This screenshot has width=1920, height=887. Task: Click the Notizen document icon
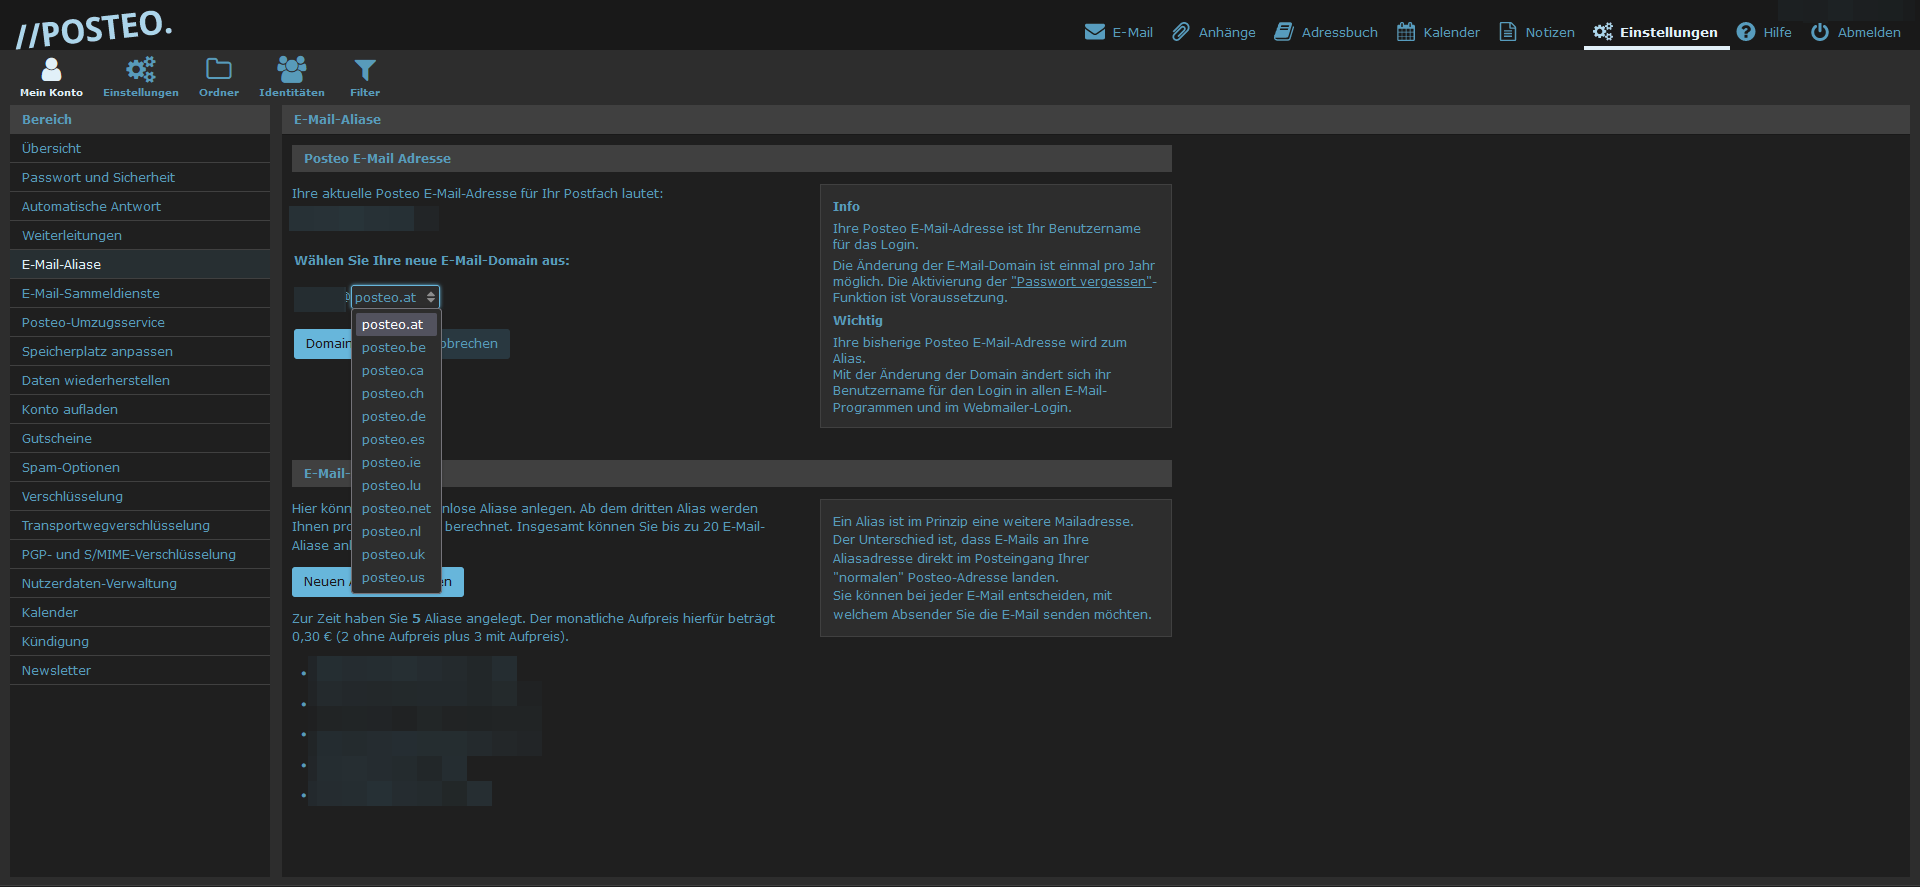click(x=1507, y=32)
